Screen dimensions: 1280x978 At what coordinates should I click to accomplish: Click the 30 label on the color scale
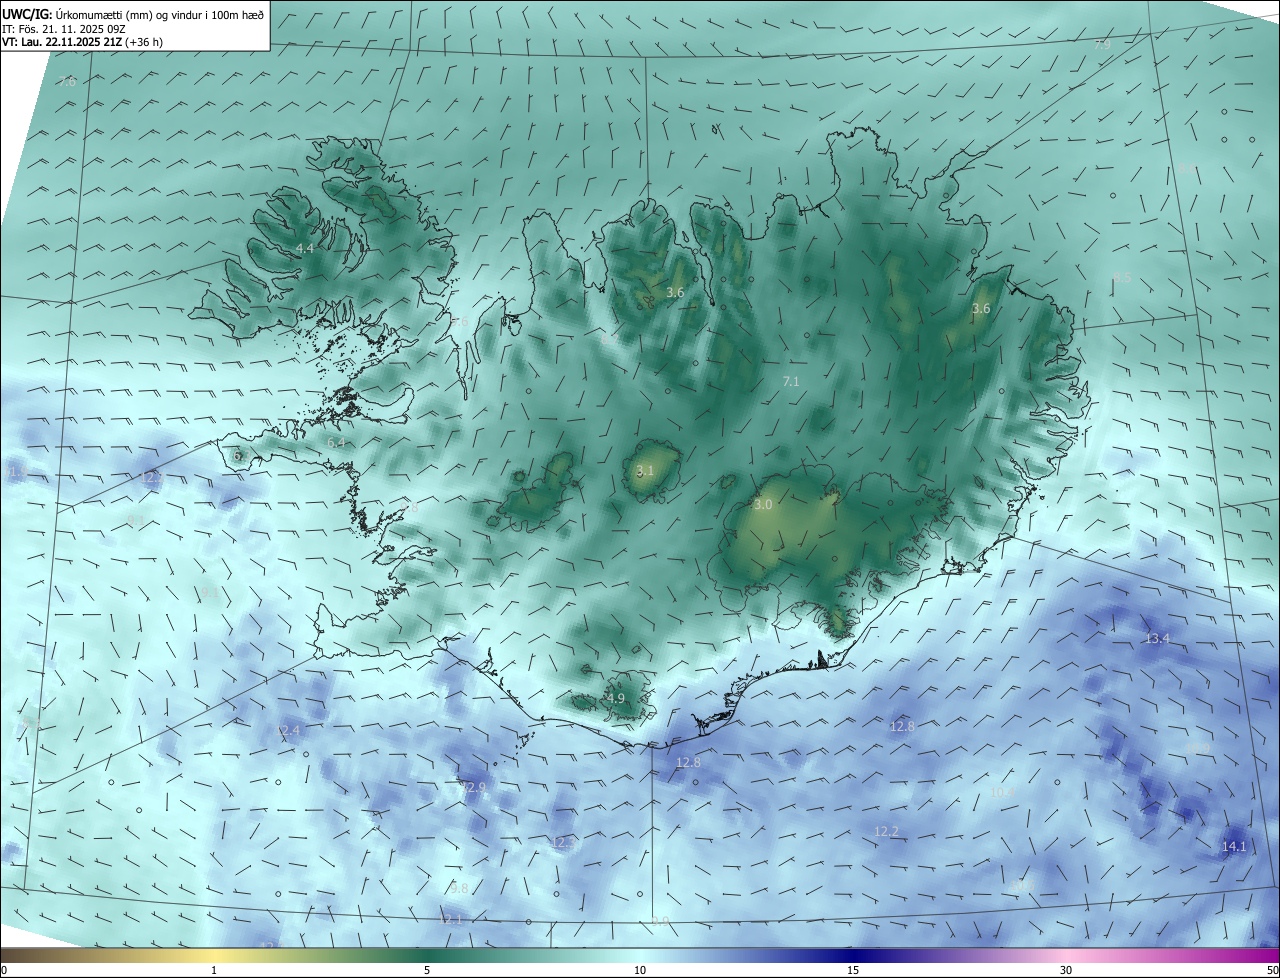[x=1066, y=971]
